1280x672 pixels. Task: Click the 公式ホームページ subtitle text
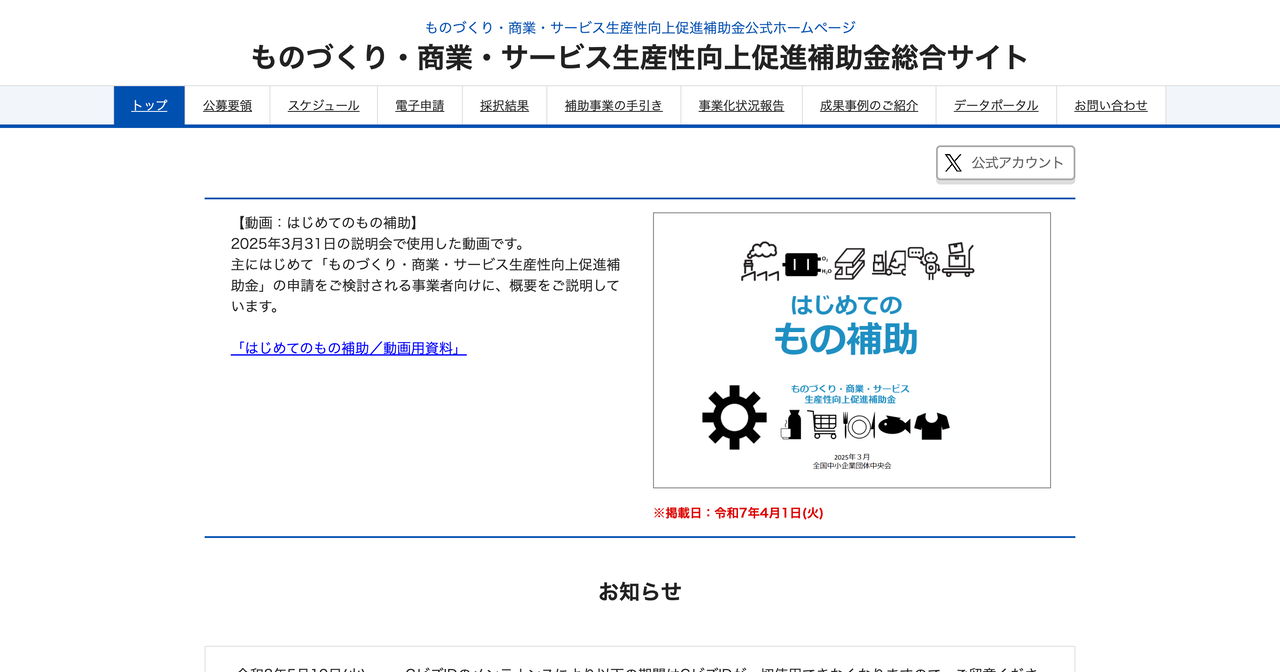[640, 27]
